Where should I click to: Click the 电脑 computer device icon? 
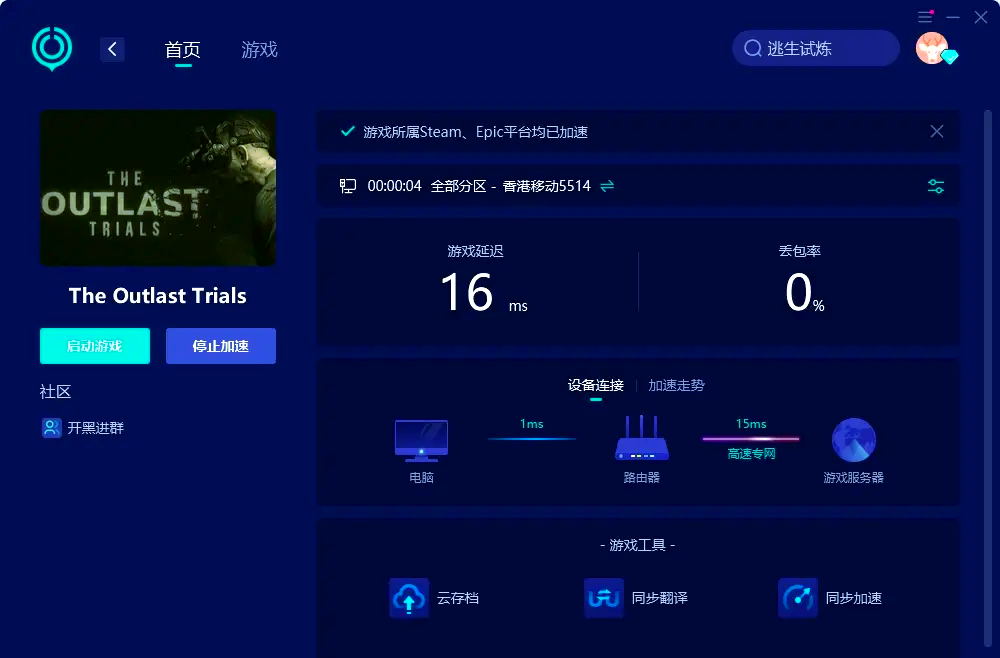(x=422, y=441)
